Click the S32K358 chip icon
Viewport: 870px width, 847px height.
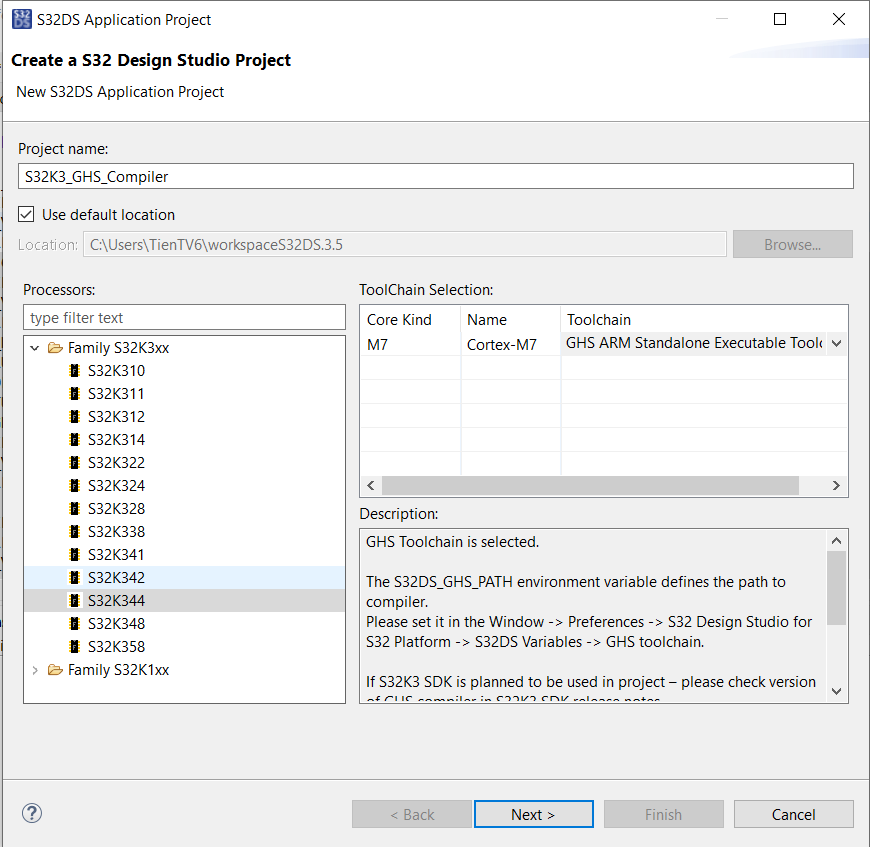pos(74,647)
